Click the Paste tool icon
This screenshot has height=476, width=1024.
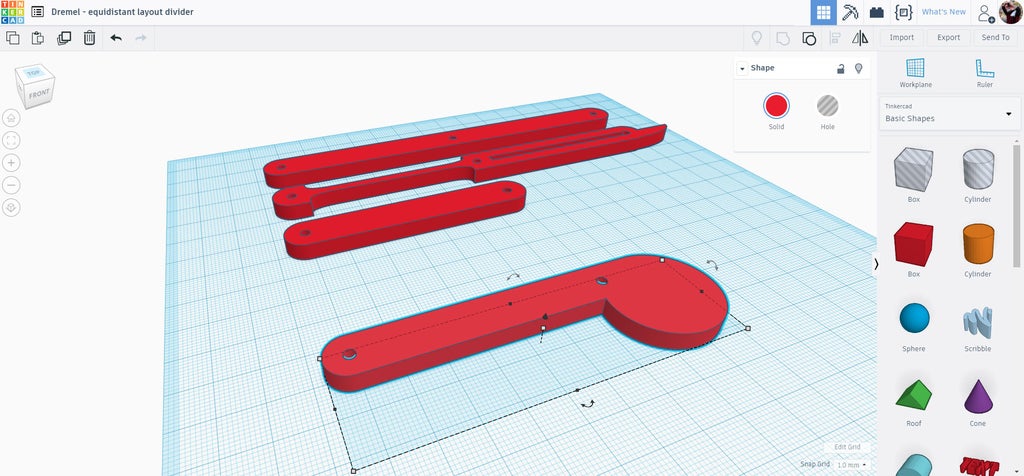38,38
